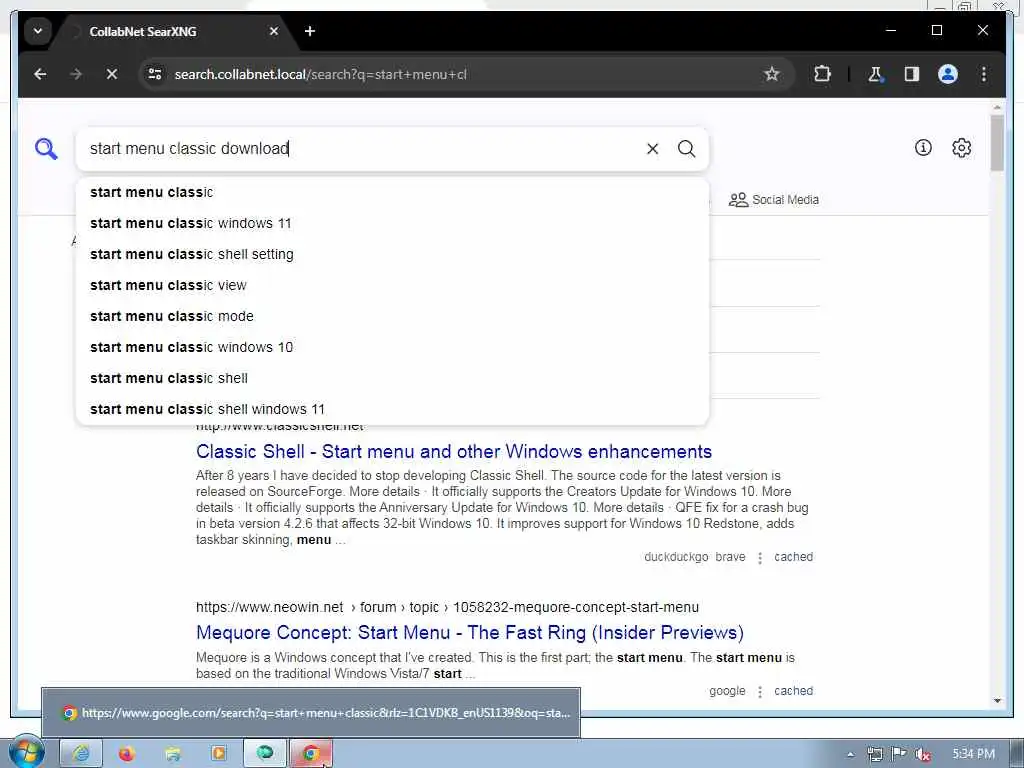The image size is (1024, 768).
Task: Submit search with magnifier button
Action: point(686,149)
